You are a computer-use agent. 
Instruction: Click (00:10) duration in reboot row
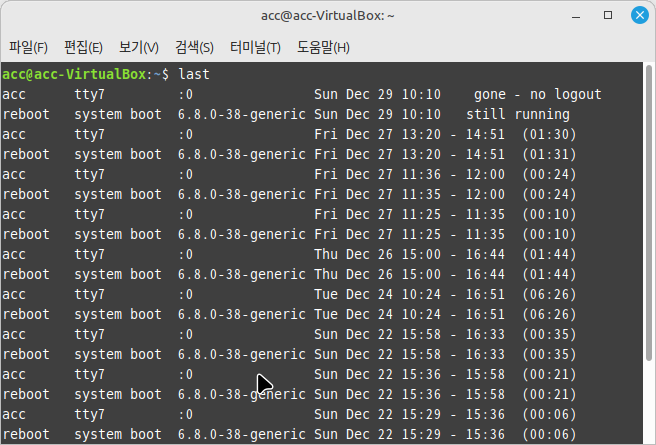click(549, 235)
